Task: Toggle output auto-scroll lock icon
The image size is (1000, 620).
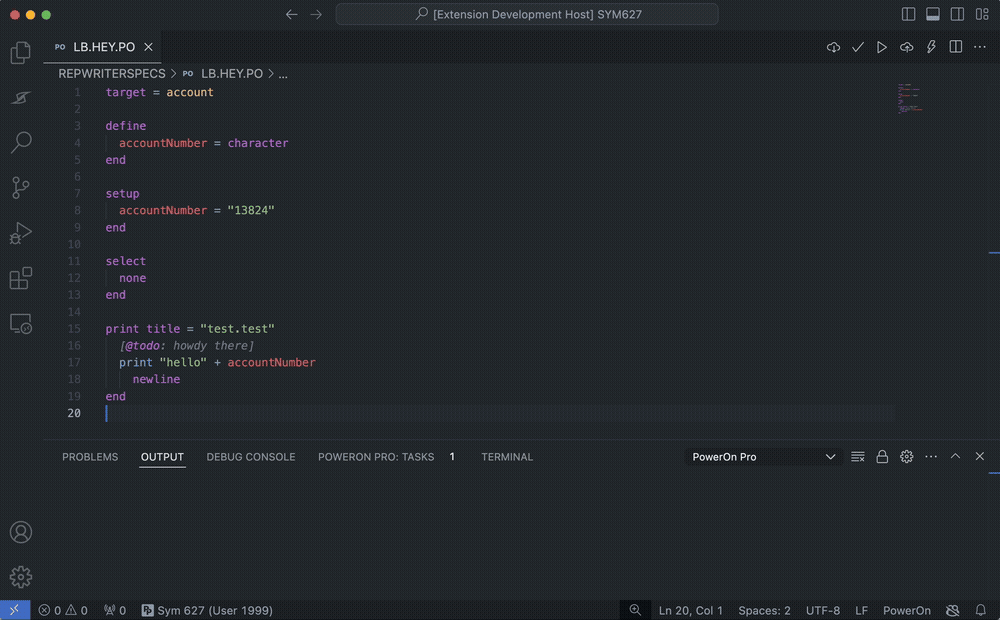Action: click(x=882, y=457)
